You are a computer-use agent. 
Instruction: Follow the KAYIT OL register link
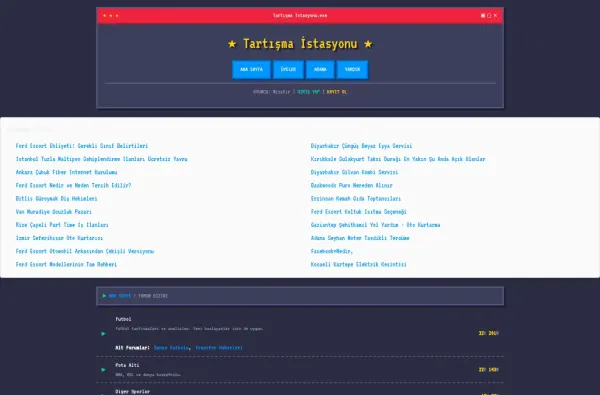point(337,92)
